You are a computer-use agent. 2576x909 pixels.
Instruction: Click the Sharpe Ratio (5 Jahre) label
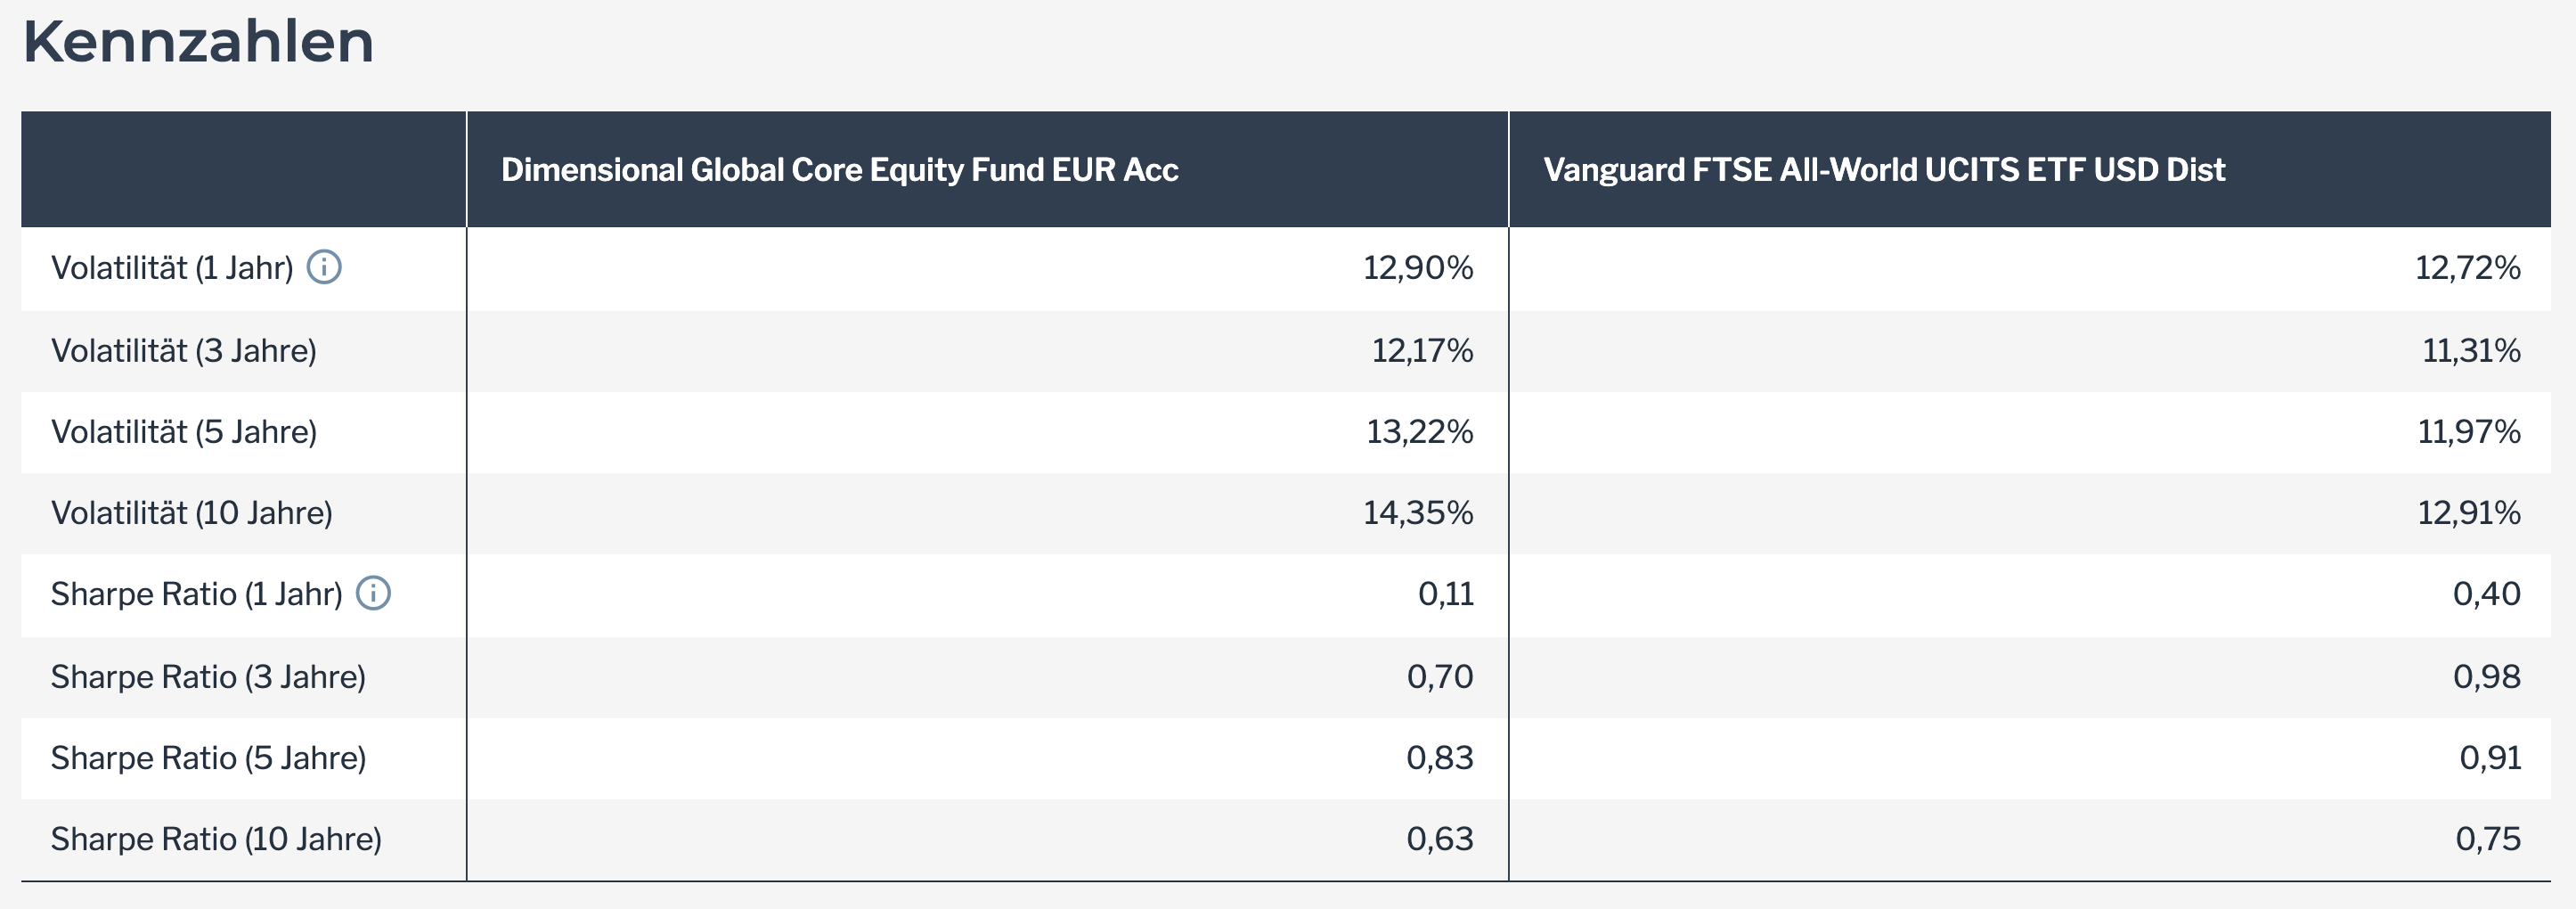208,758
